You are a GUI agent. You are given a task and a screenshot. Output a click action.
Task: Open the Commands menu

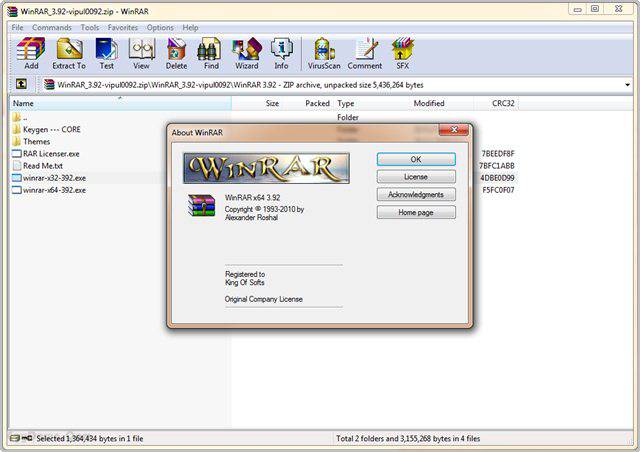[52, 28]
